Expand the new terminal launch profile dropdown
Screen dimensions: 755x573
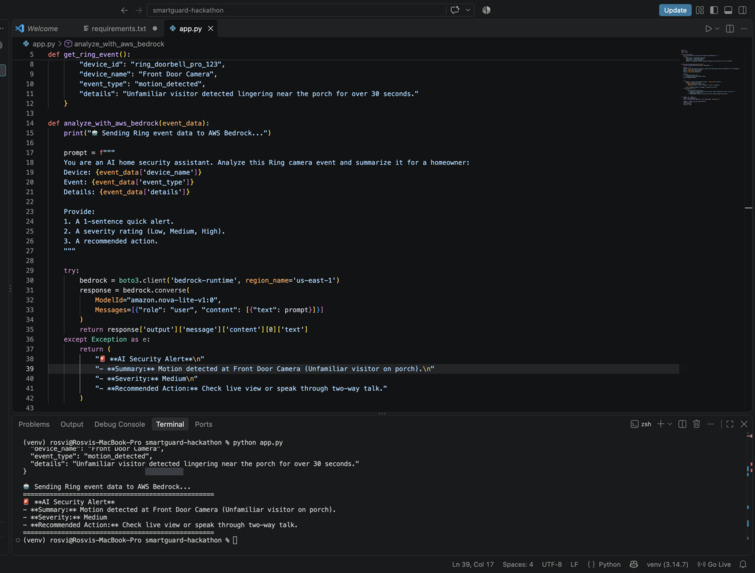pyautogui.click(x=670, y=424)
